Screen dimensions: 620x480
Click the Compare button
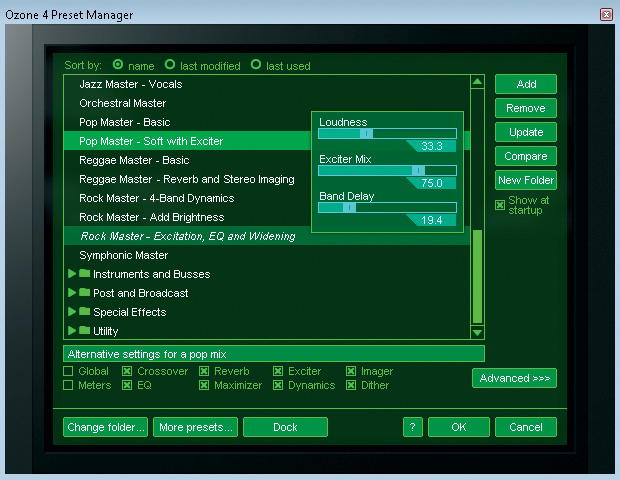coord(526,156)
